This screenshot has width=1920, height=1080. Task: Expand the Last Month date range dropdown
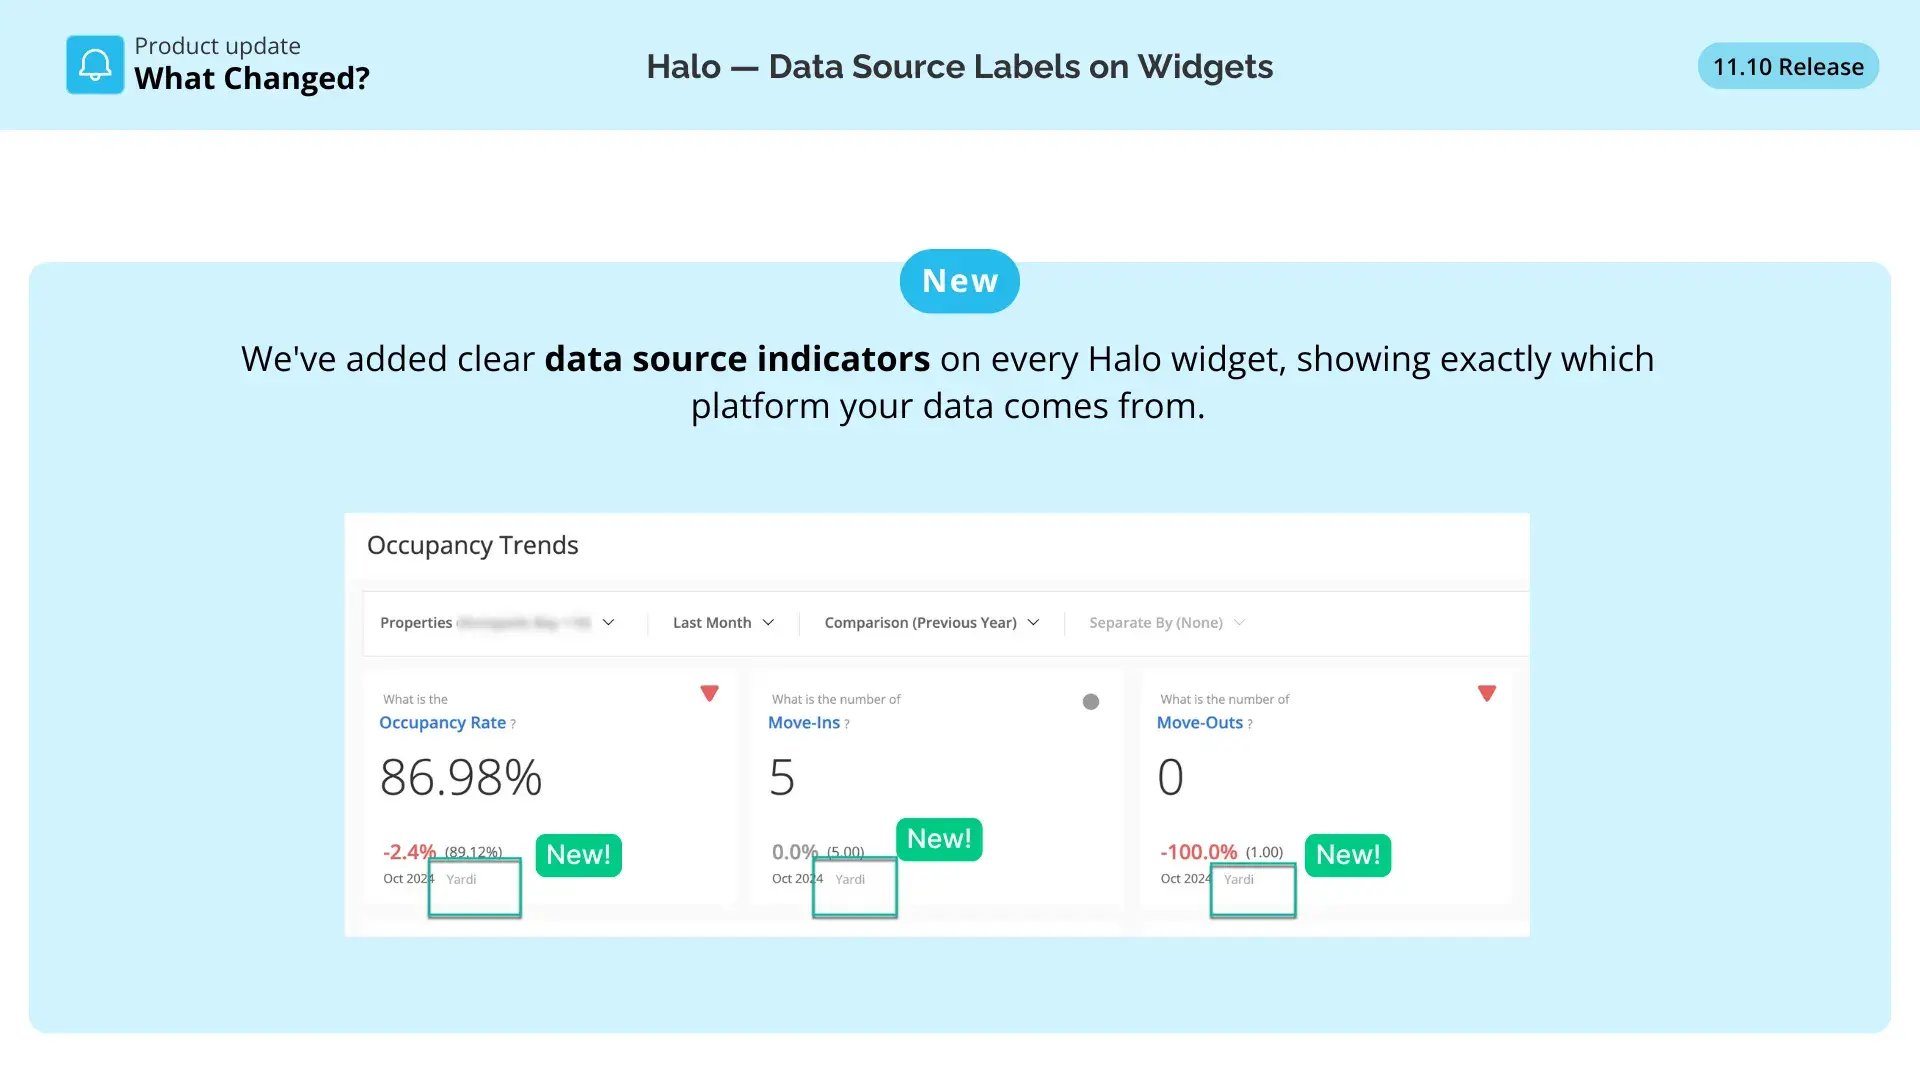[x=723, y=623]
